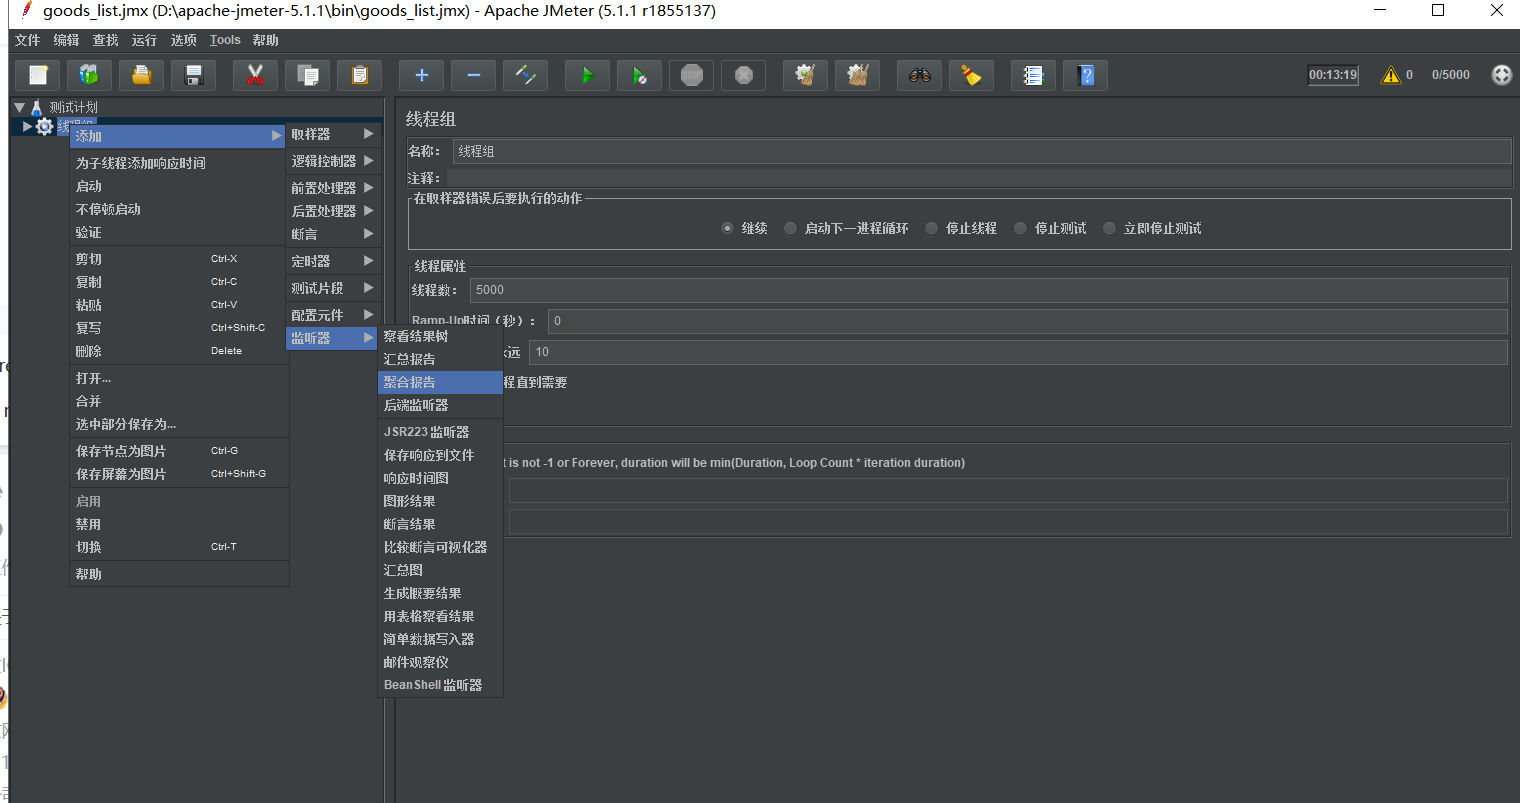This screenshot has width=1520, height=803.
Task: Click the loop count field showing 10
Action: (1018, 352)
